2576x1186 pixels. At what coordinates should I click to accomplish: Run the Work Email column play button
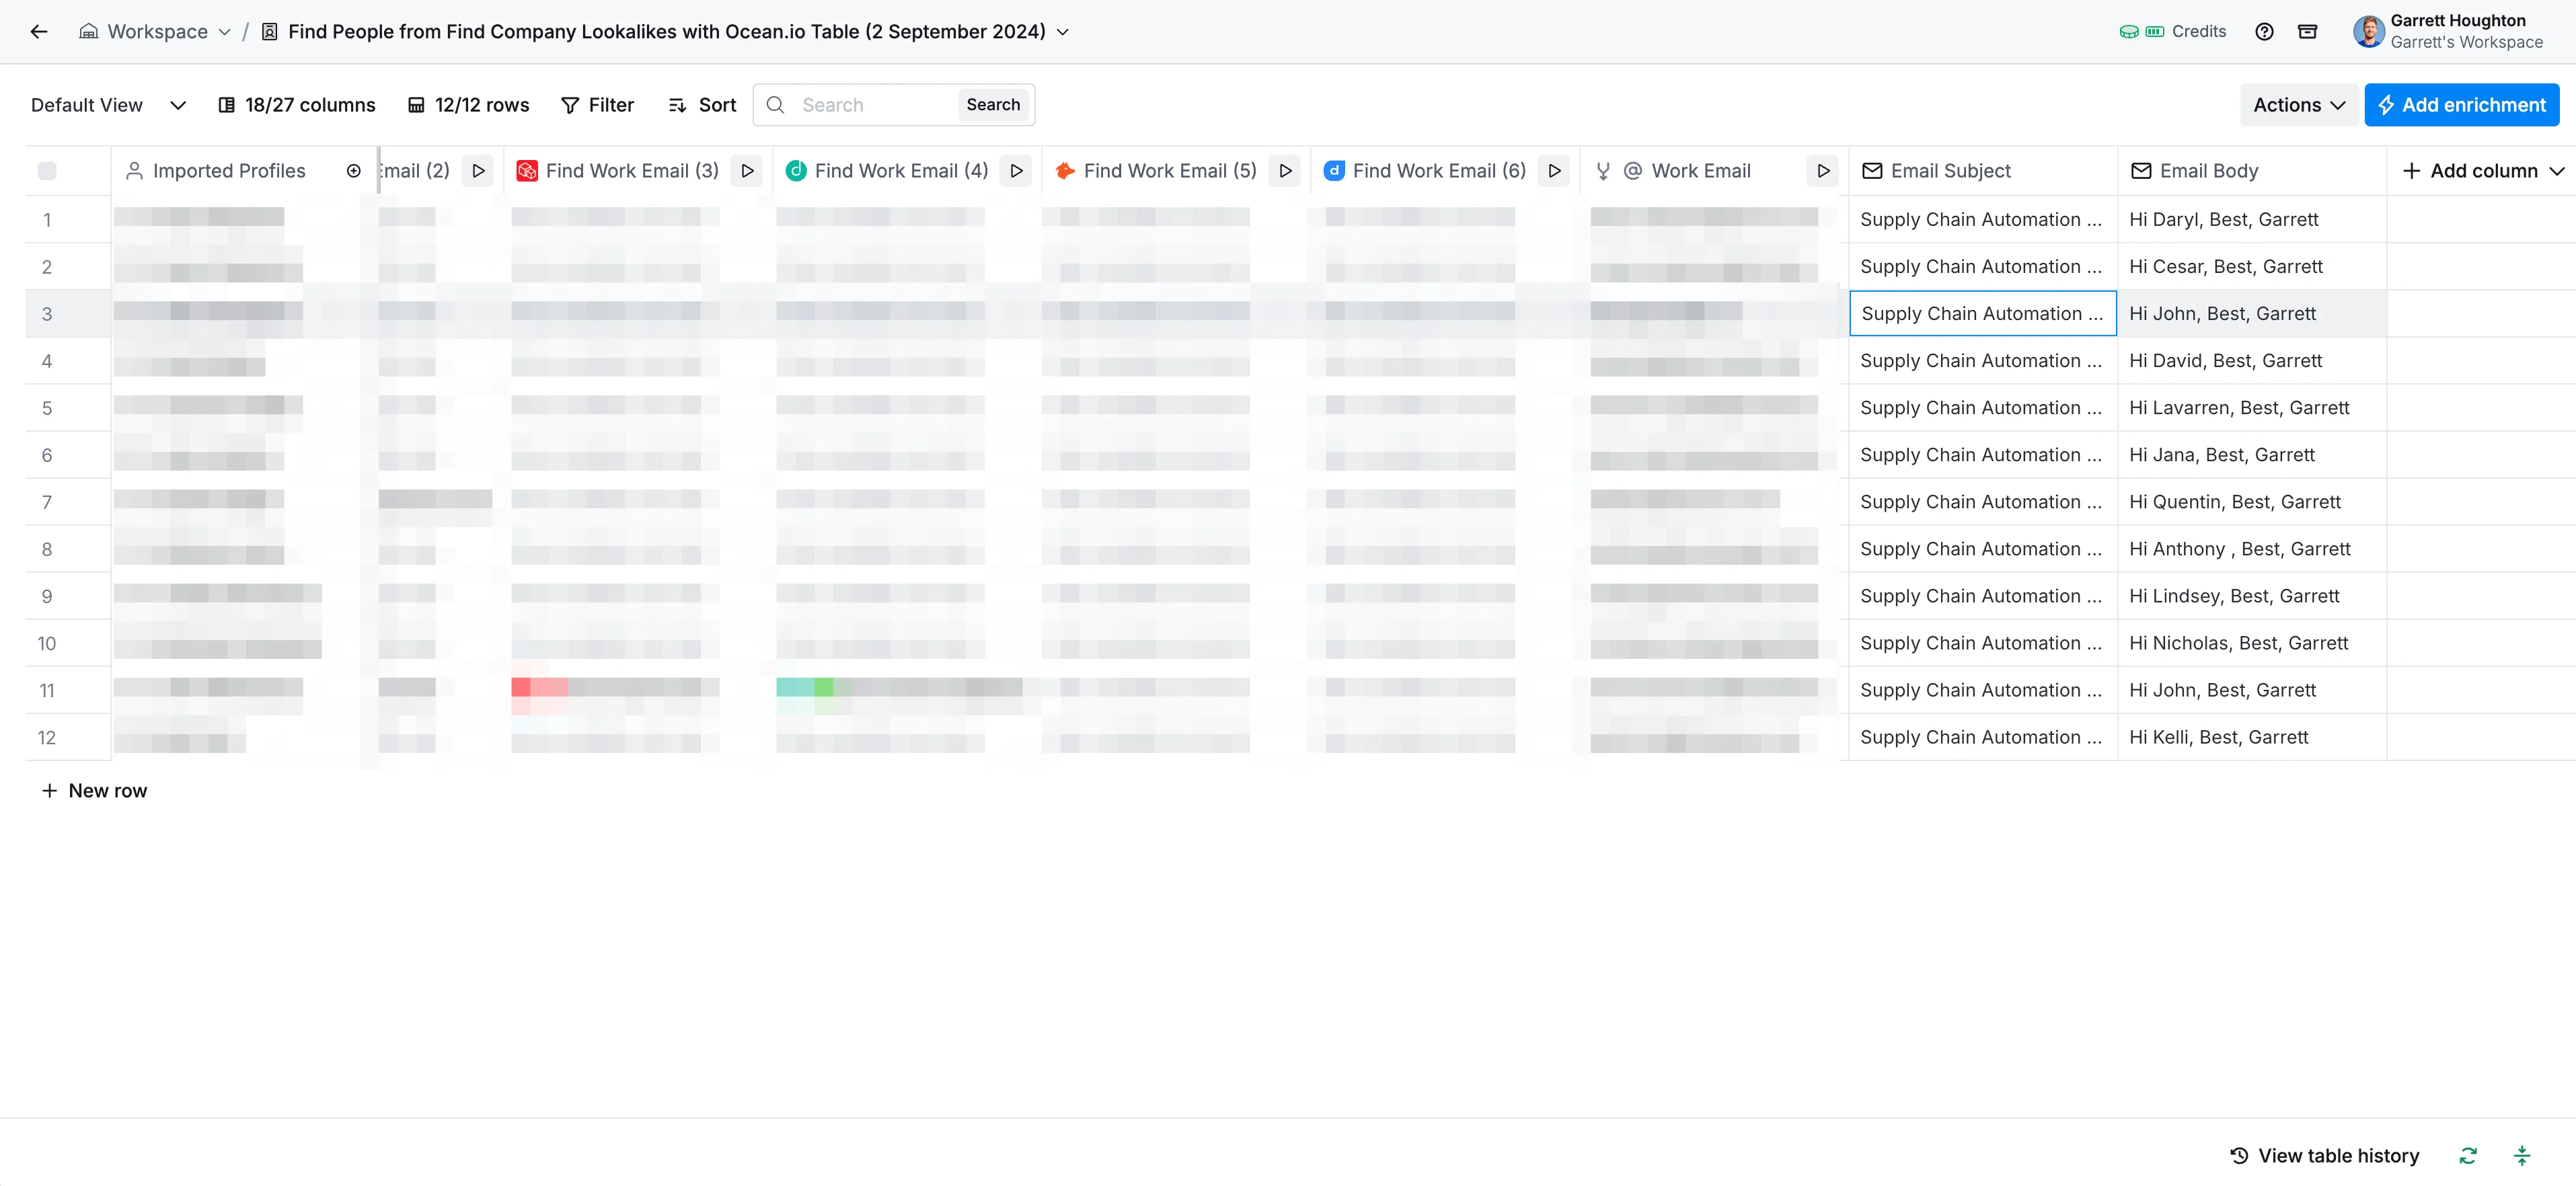1823,171
